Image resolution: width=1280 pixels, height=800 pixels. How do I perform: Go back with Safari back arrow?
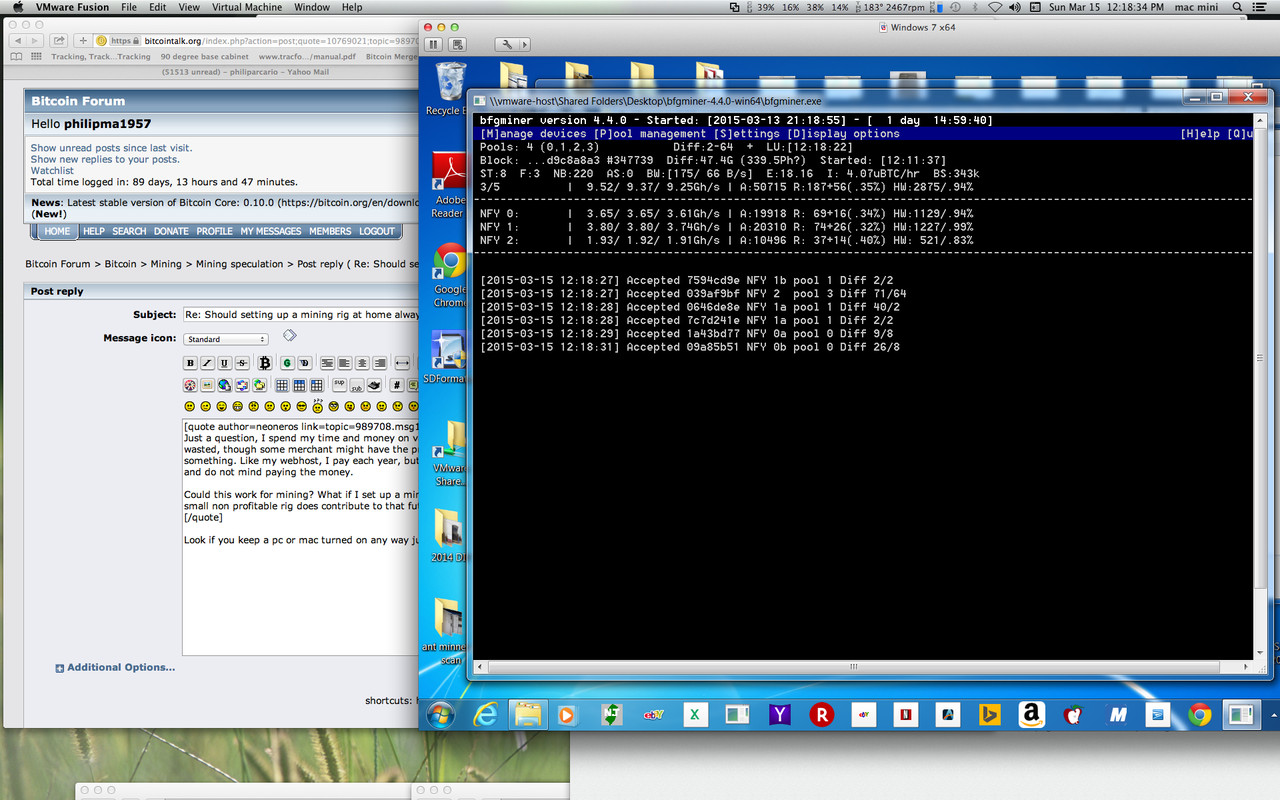18,41
